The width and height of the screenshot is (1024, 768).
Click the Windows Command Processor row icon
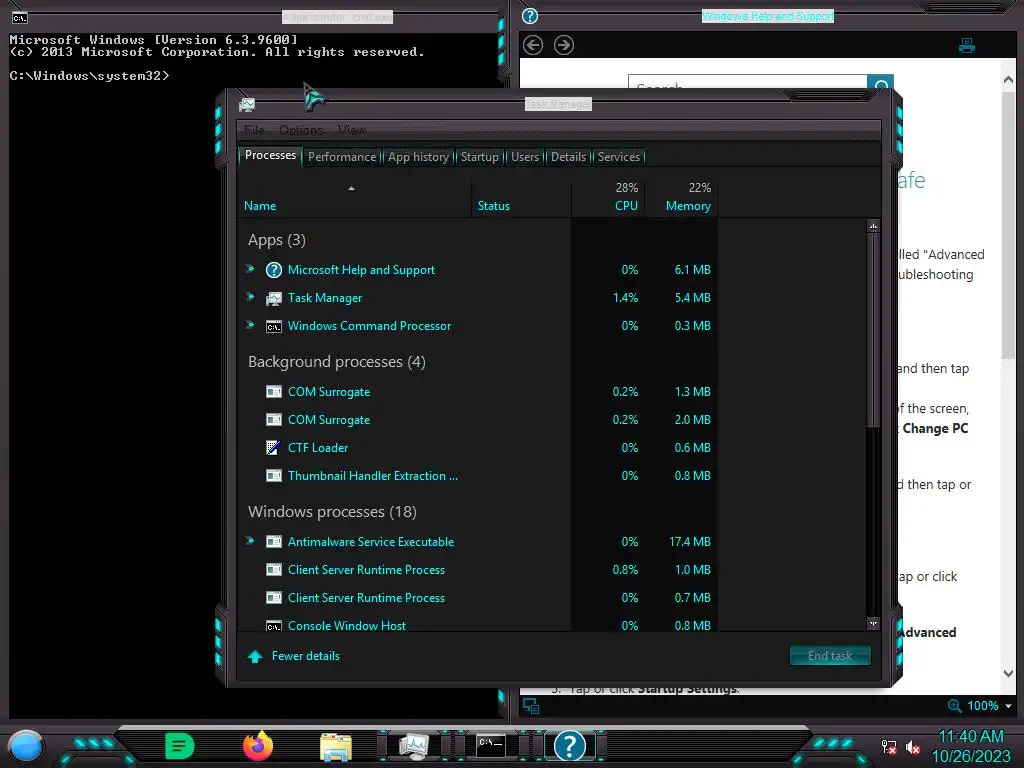point(274,327)
